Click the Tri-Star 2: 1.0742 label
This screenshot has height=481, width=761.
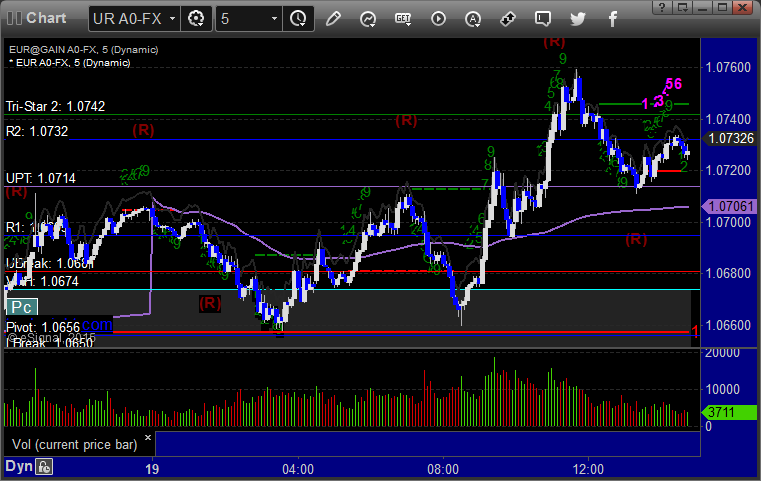click(x=55, y=106)
